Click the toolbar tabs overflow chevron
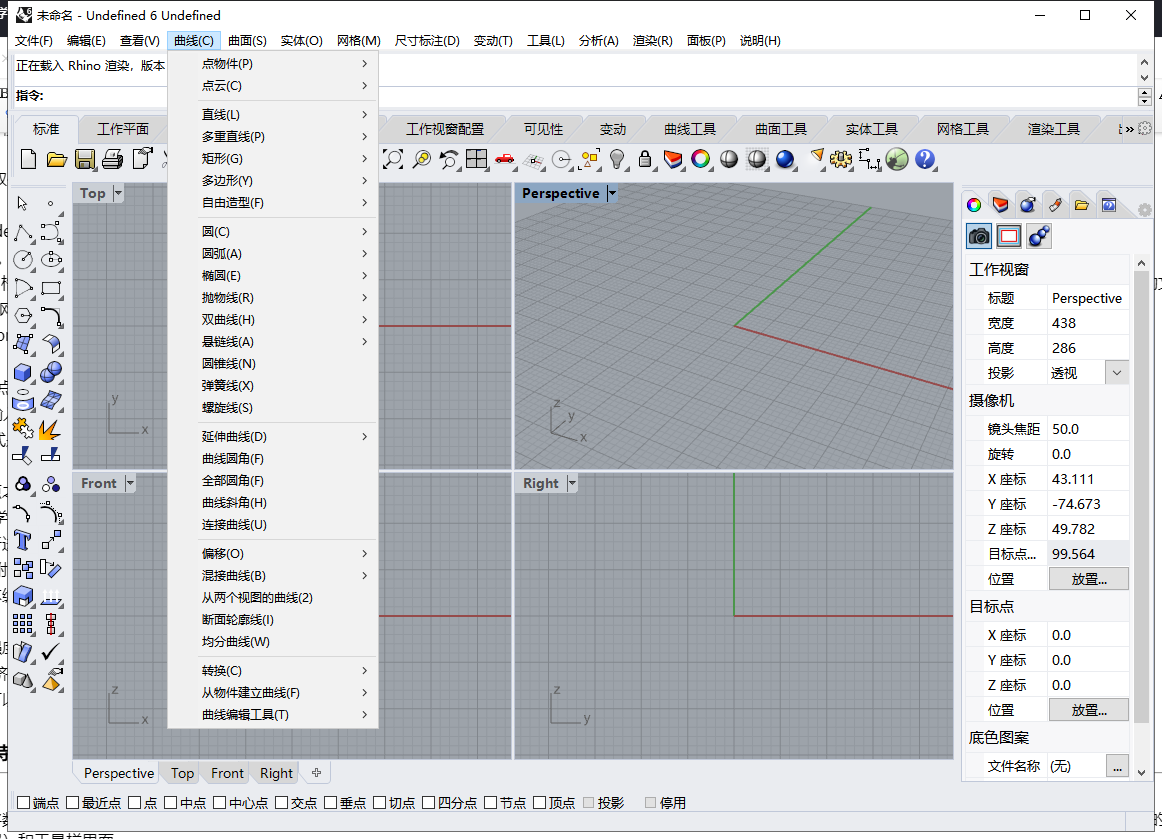This screenshot has width=1162, height=839. [x=1129, y=129]
